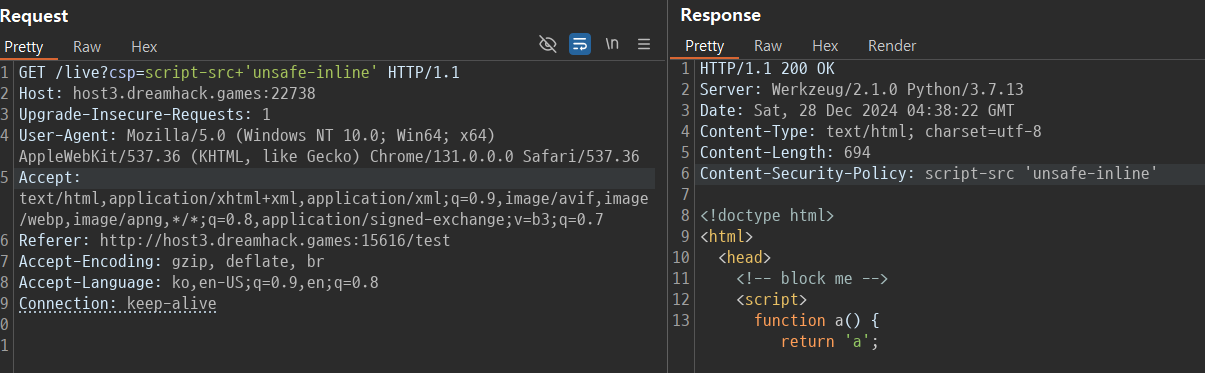Select the Request Pretty tab
Screen dimensions: 1205x373
click(x=24, y=47)
